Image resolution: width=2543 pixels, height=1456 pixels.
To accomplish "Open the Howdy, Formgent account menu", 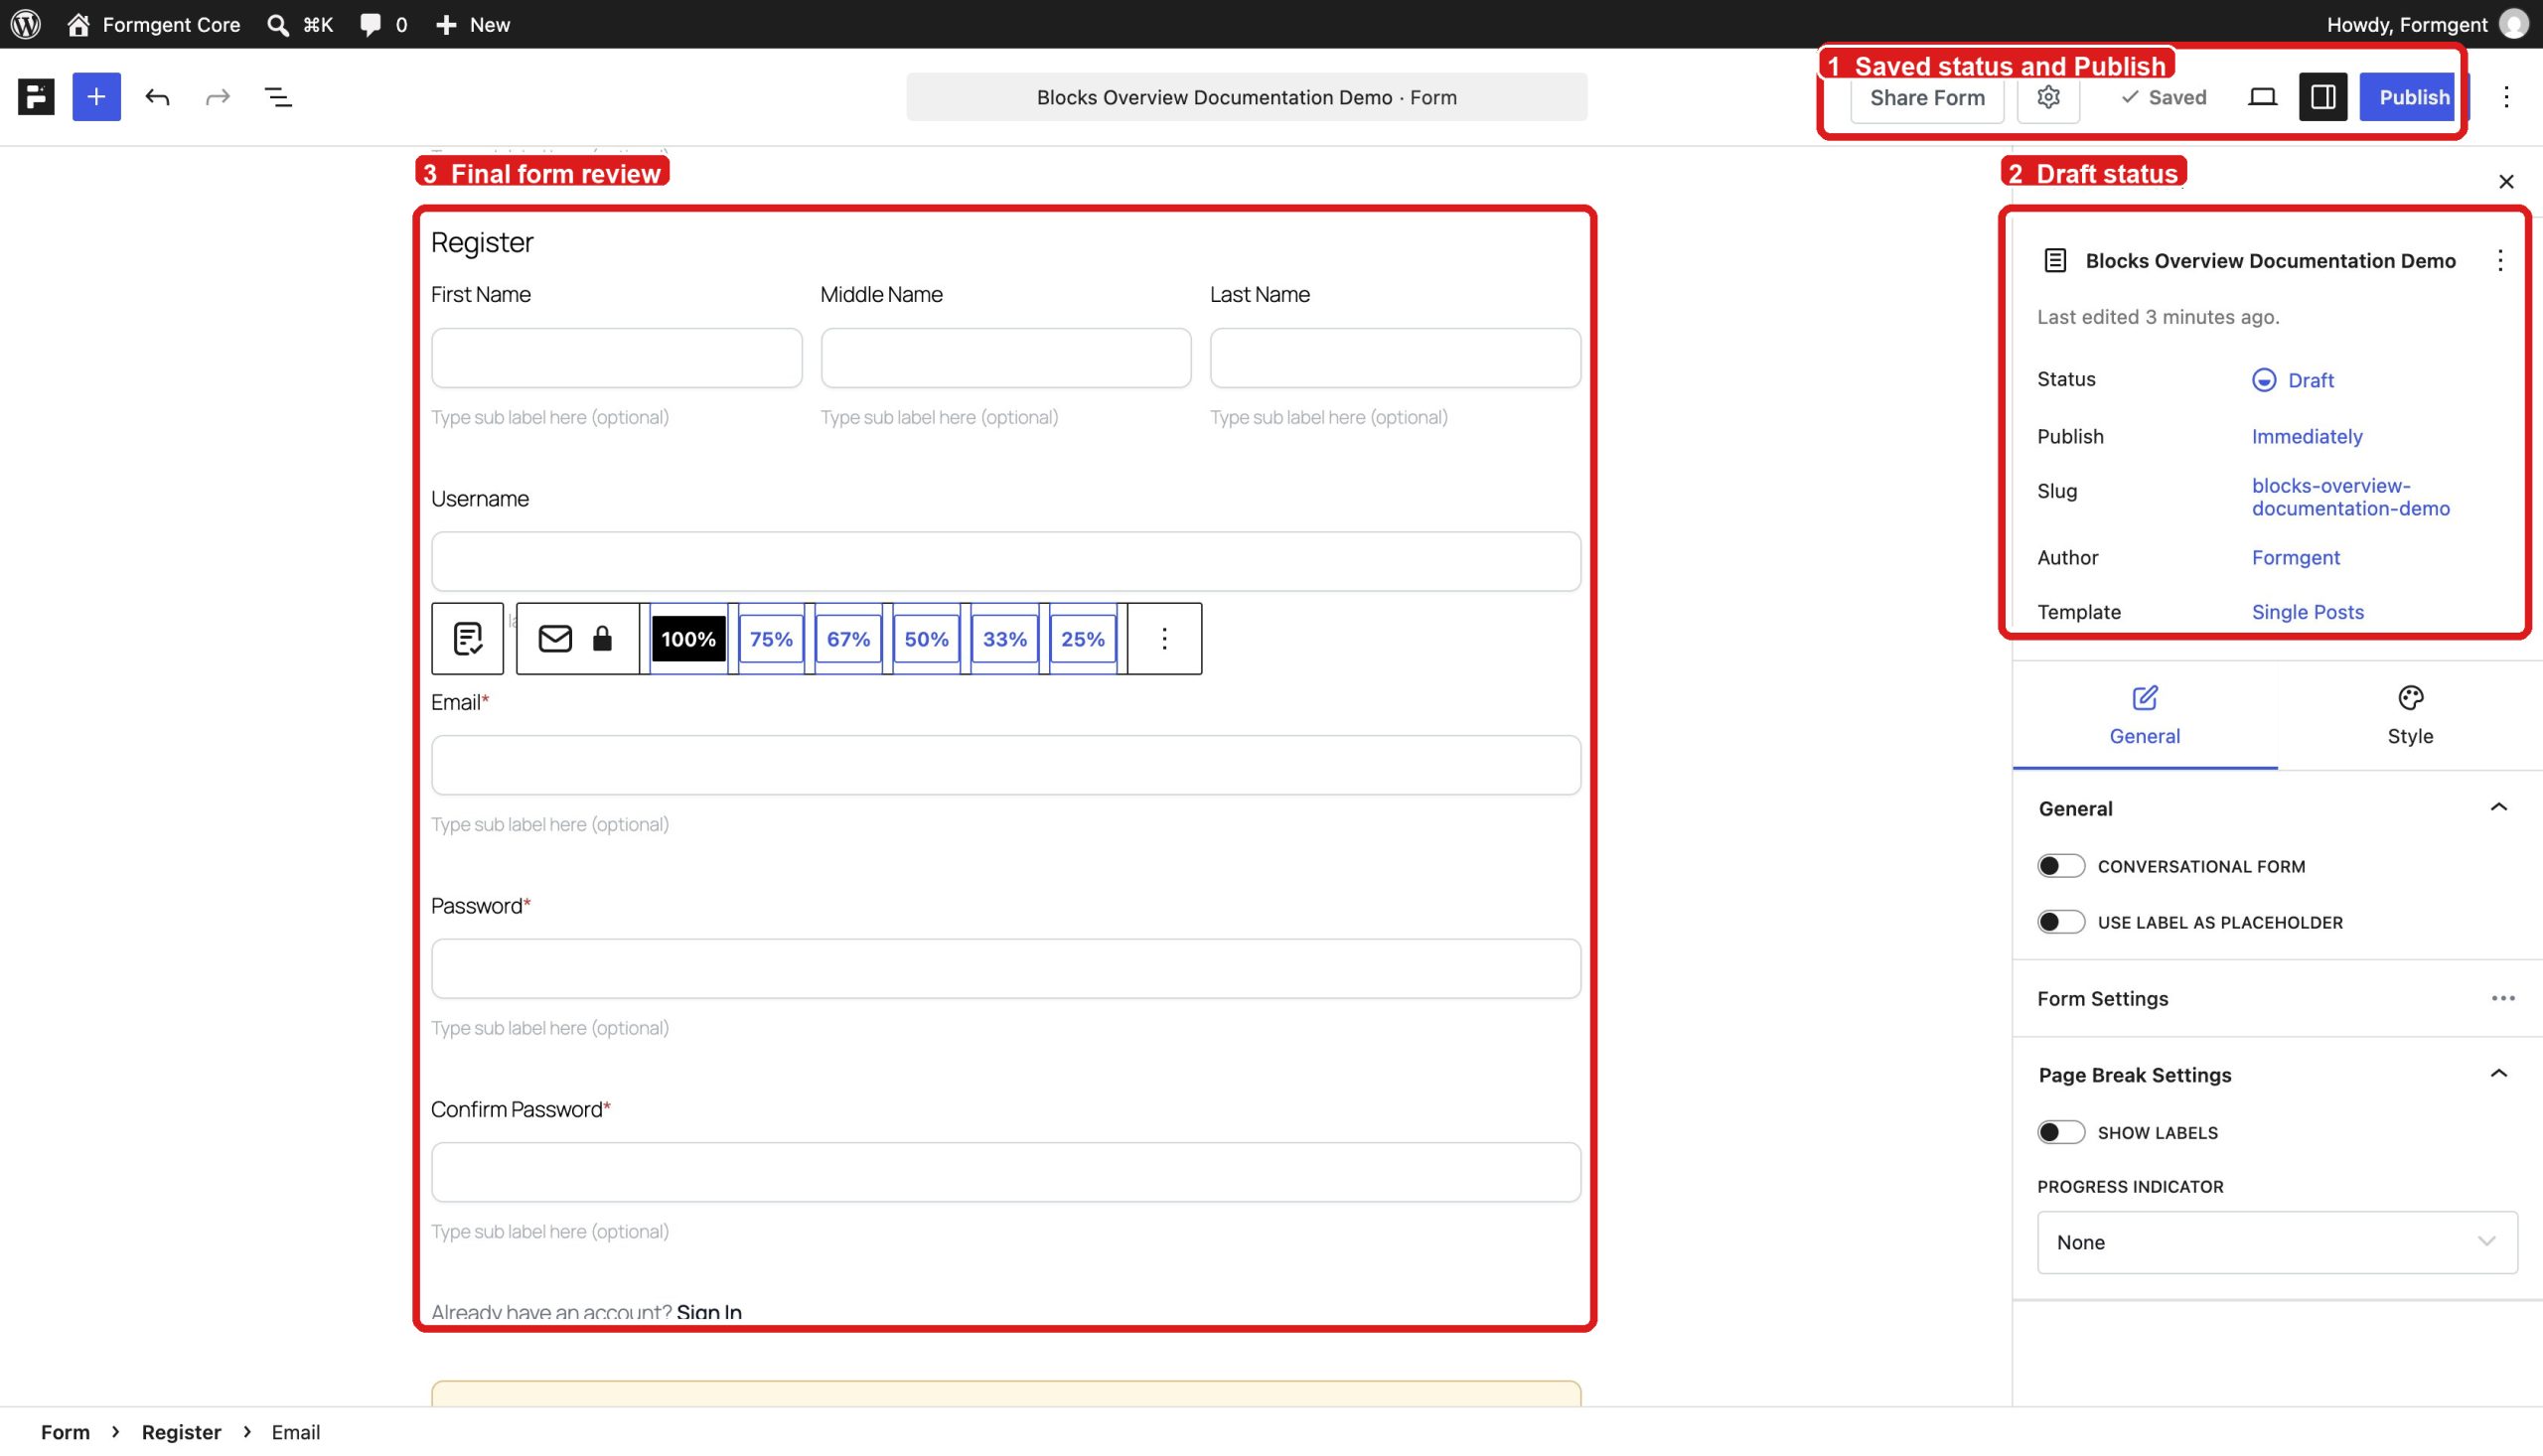I will click(2427, 24).
